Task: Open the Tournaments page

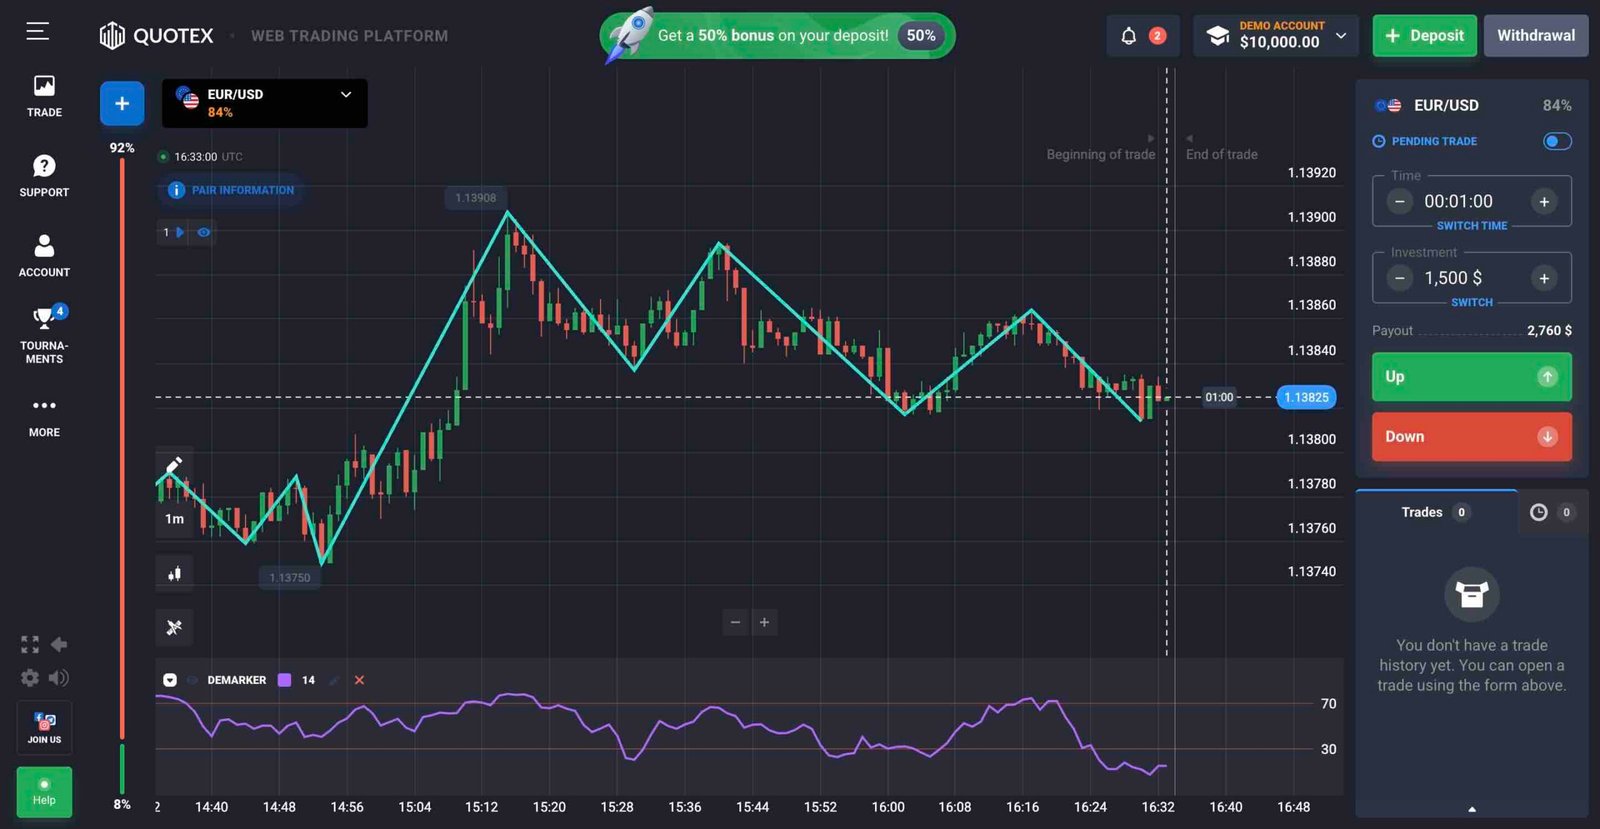Action: (x=44, y=335)
